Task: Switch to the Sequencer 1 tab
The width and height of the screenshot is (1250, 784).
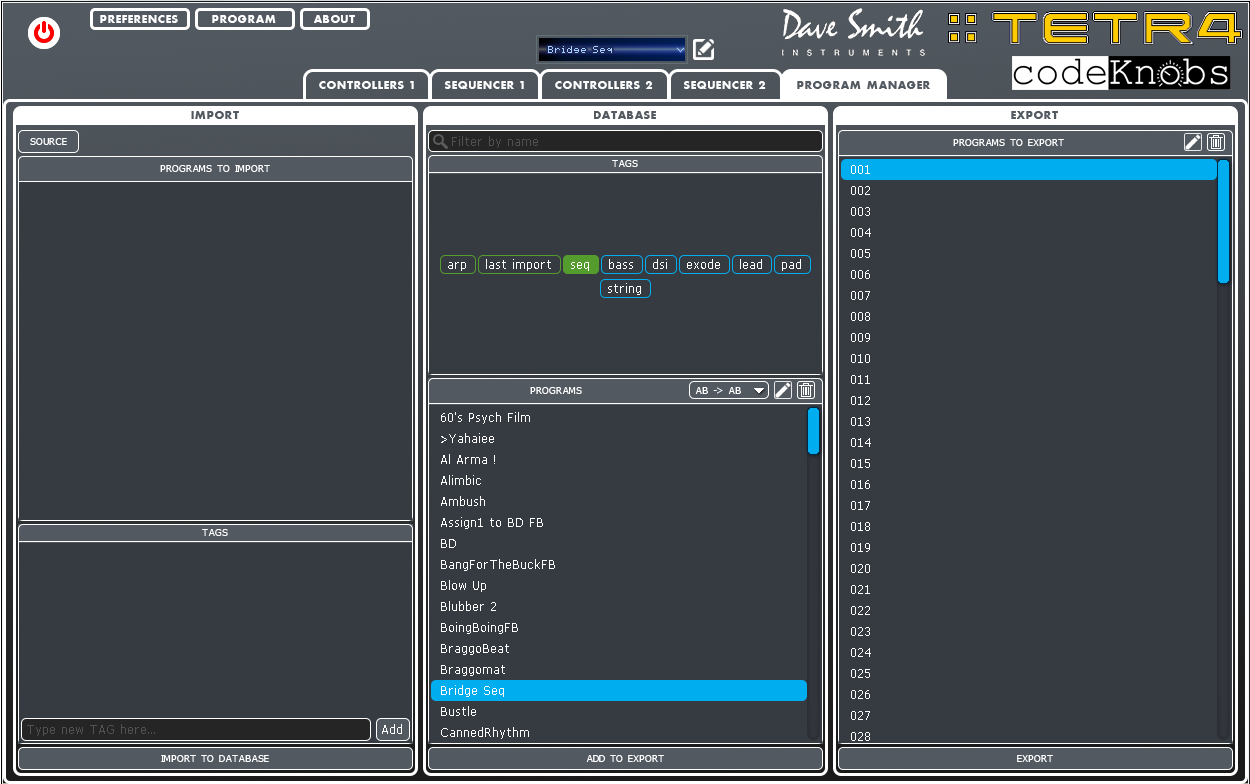Action: tap(485, 85)
